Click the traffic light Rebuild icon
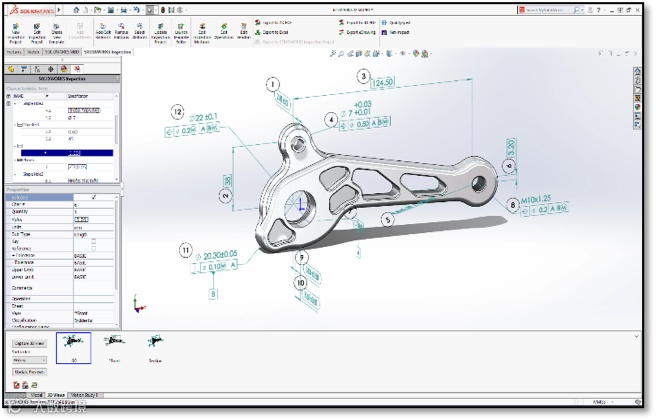 tap(163, 10)
